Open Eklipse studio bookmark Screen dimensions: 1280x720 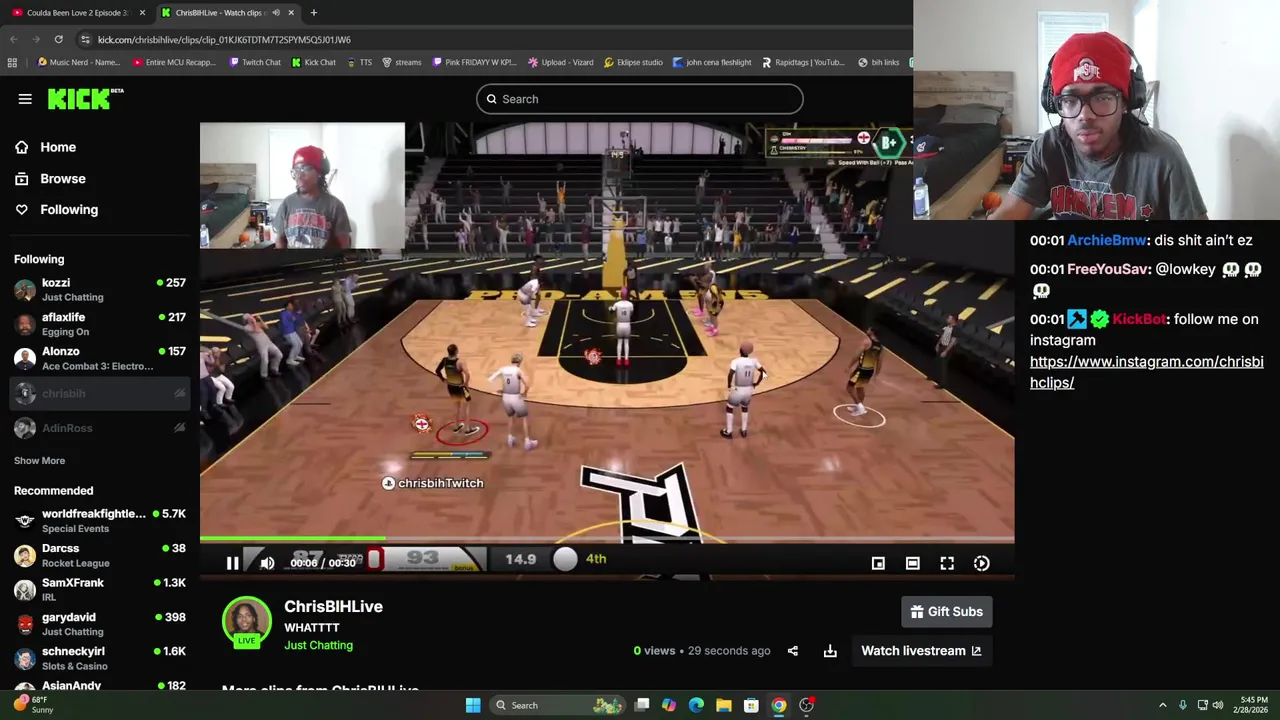[x=633, y=62]
